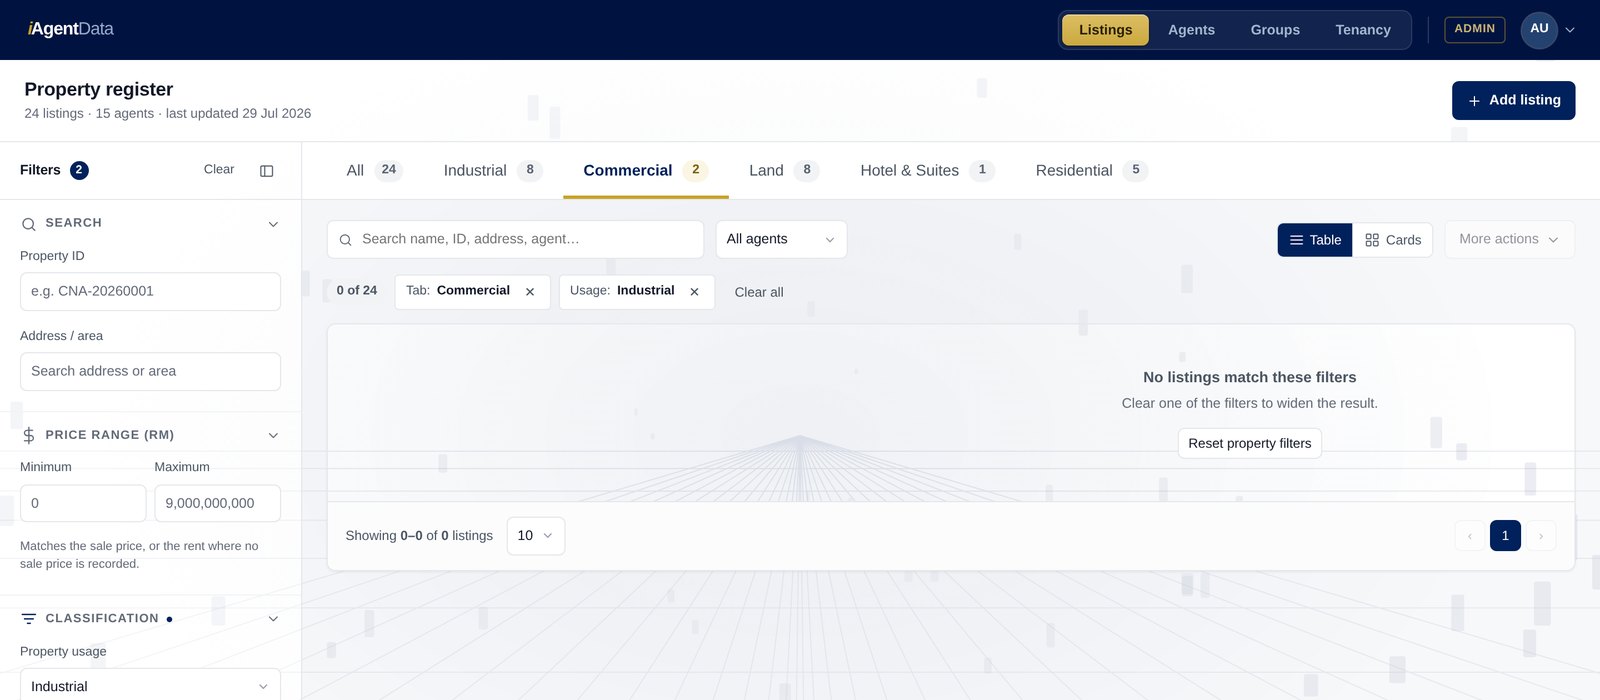The image size is (1600, 700).
Task: Click the 'No listings match these filters' message
Action: [x=1250, y=377]
